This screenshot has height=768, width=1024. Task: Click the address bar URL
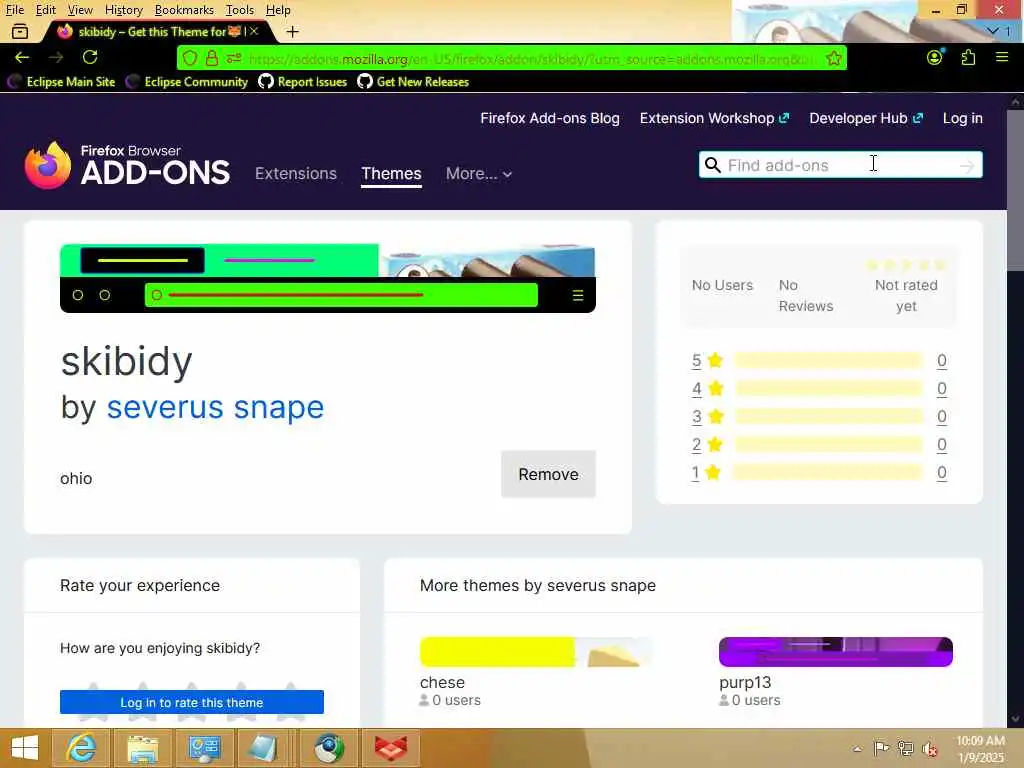530,59
